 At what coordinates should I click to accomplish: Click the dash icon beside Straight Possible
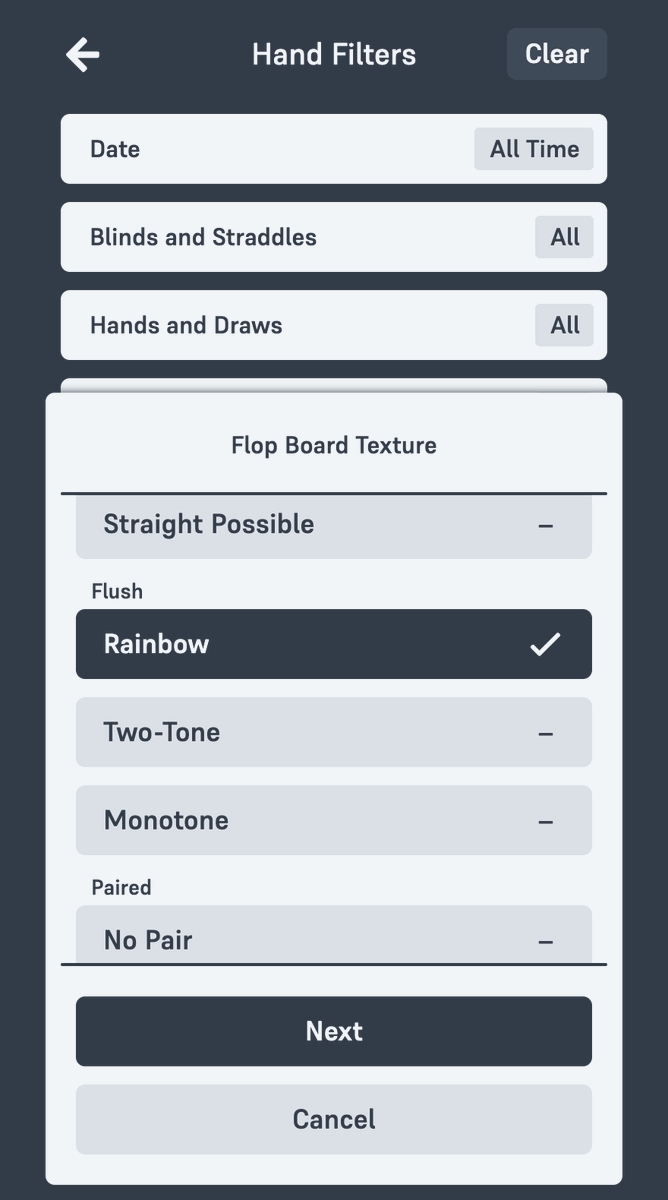click(546, 525)
